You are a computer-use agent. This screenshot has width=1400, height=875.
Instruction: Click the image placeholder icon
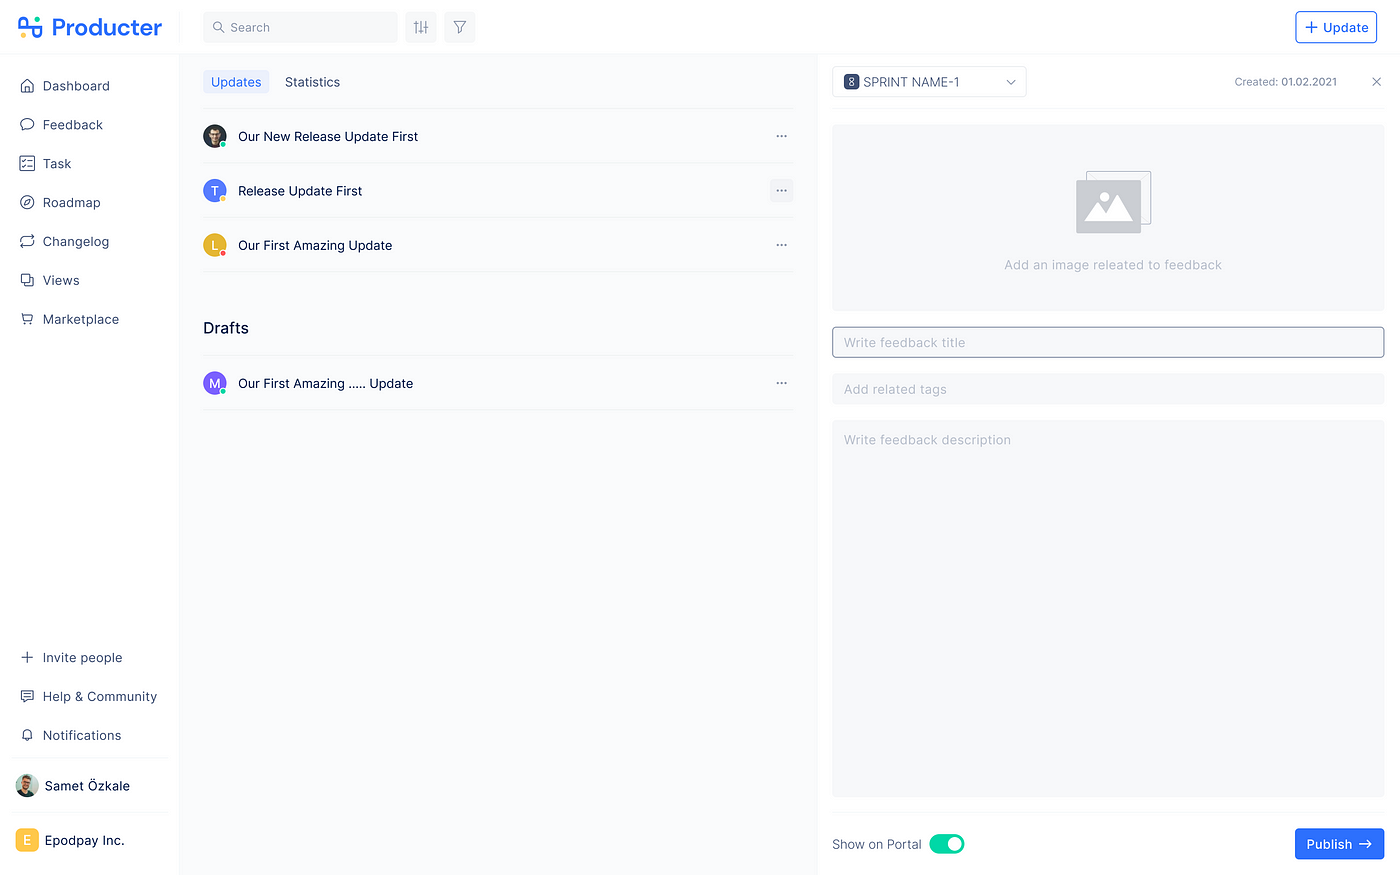tap(1113, 202)
